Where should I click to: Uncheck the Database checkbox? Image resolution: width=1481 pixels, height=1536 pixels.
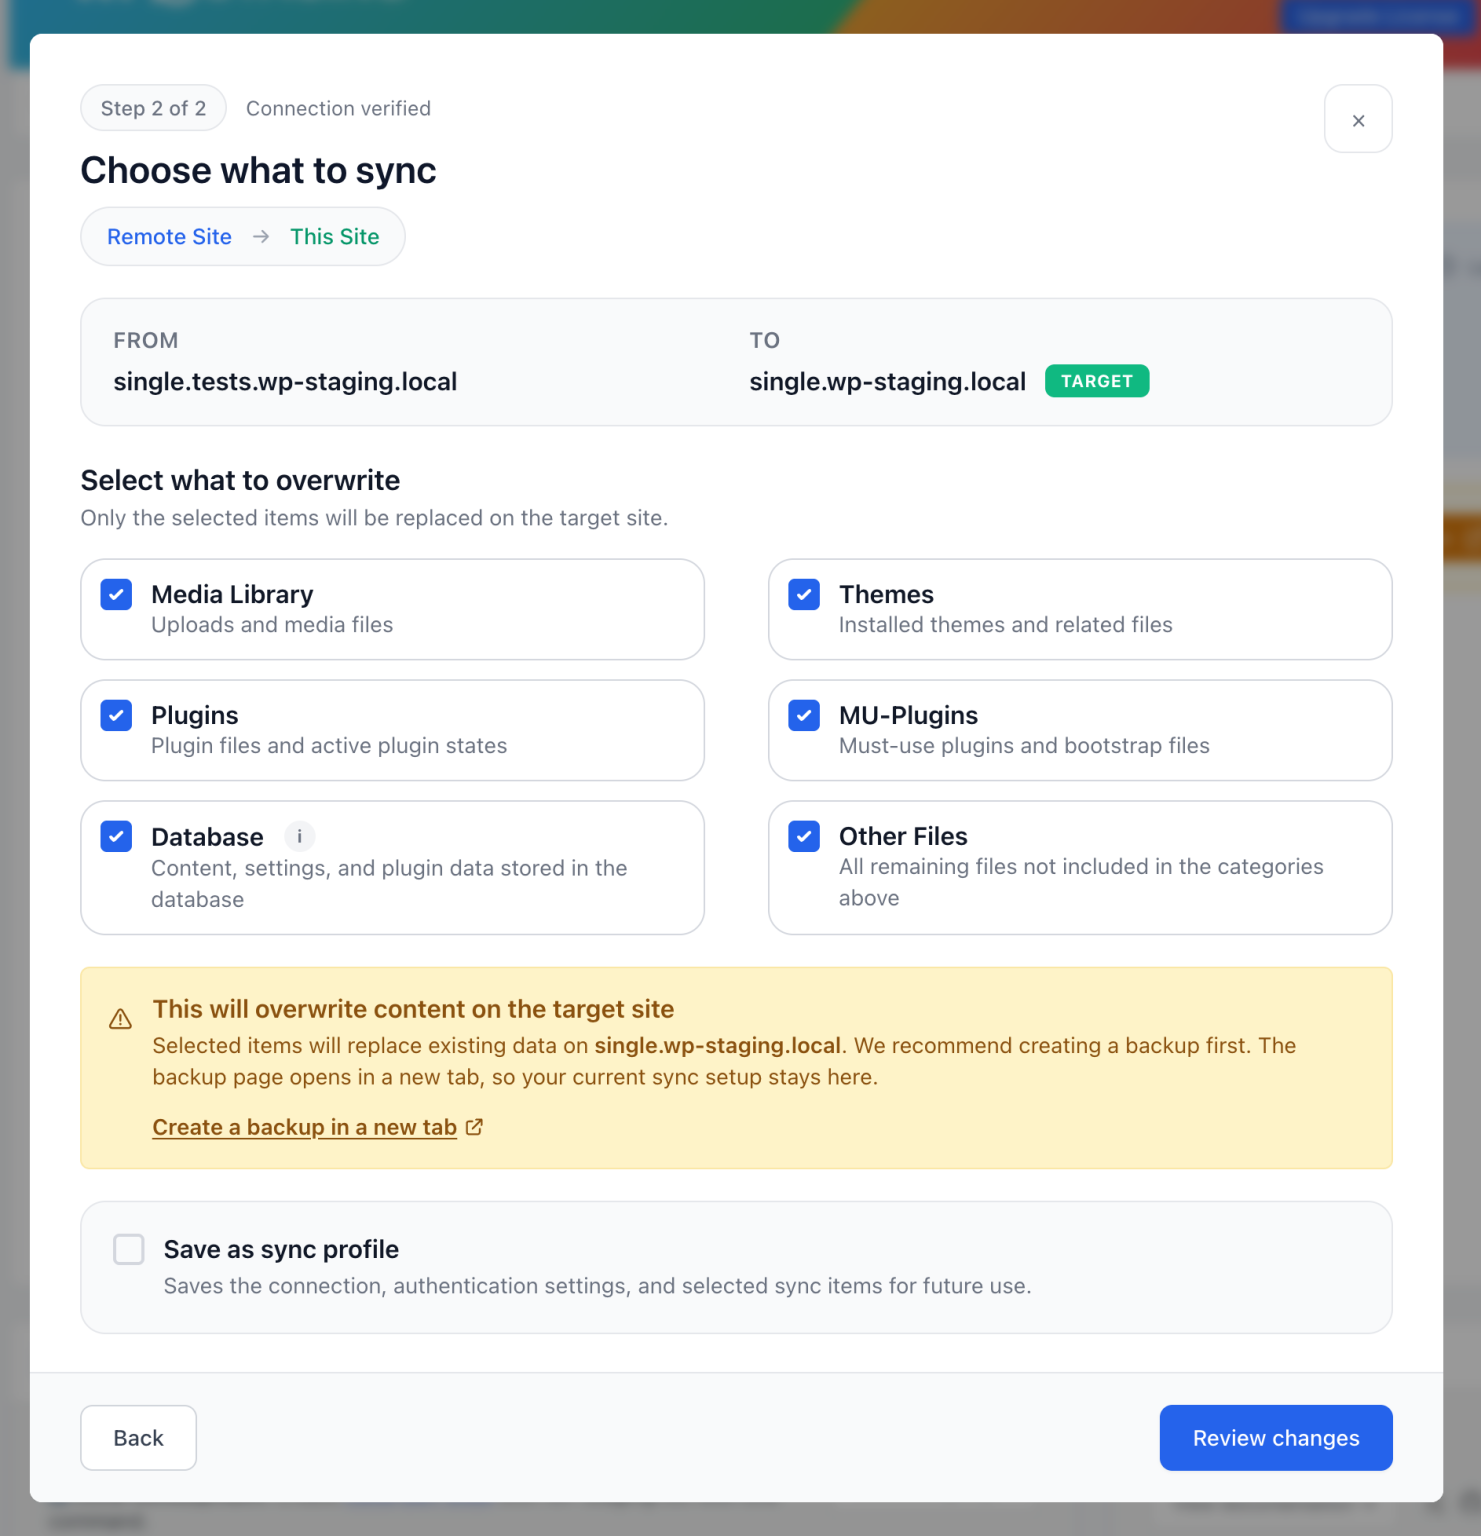point(116,836)
